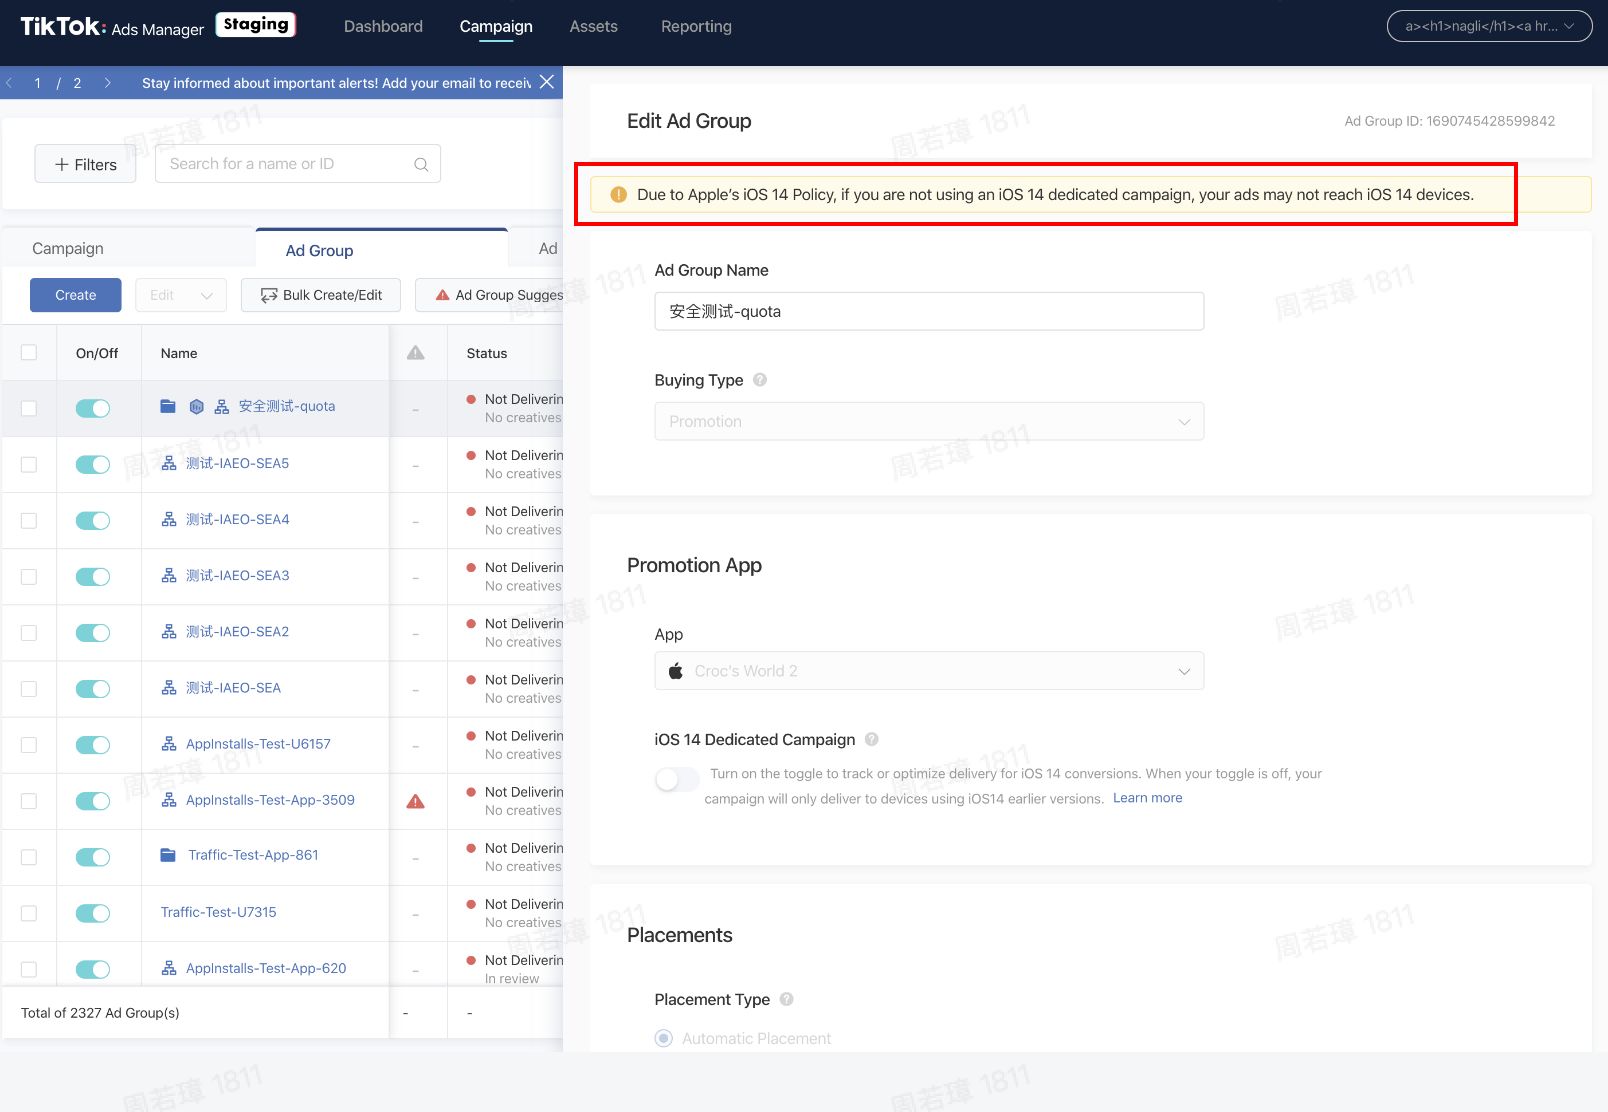The height and width of the screenshot is (1112, 1608).
Task: Click the tree structure icon next to 测试-IAEO-SEA5
Action: tap(168, 463)
